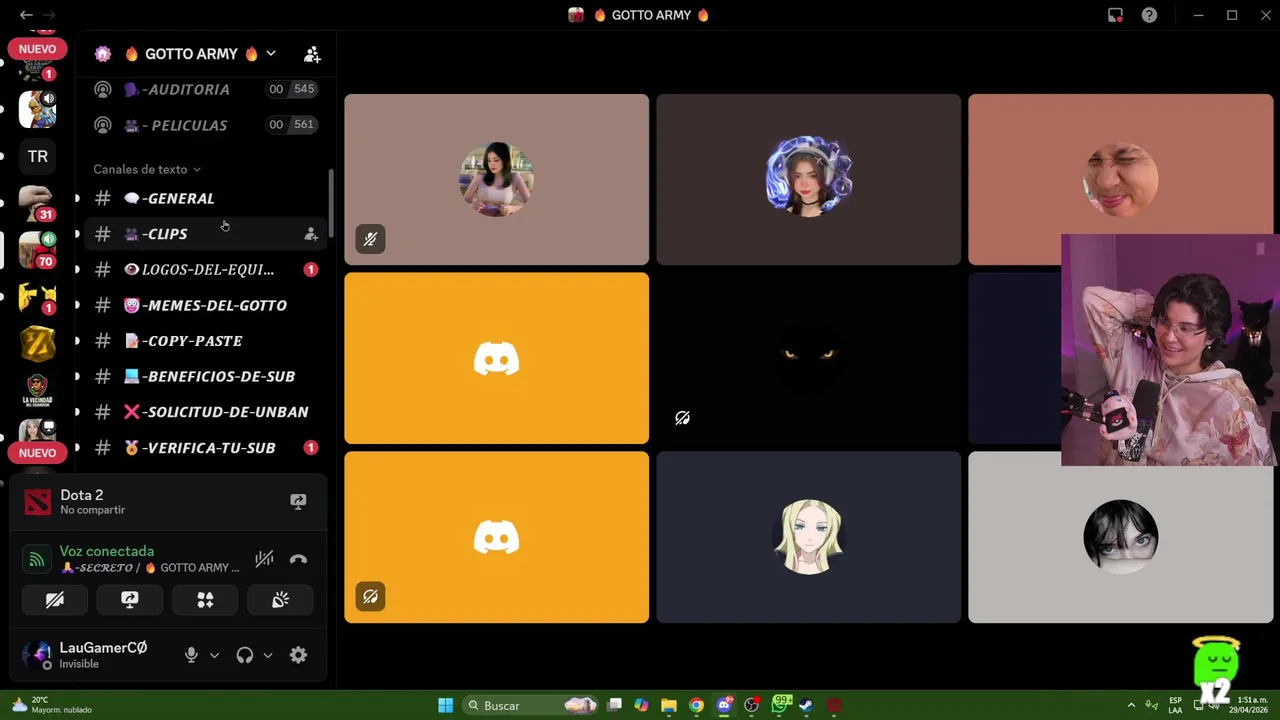Open La Vecindad server icon
Screen dimensions: 1280x720
(x=37, y=390)
